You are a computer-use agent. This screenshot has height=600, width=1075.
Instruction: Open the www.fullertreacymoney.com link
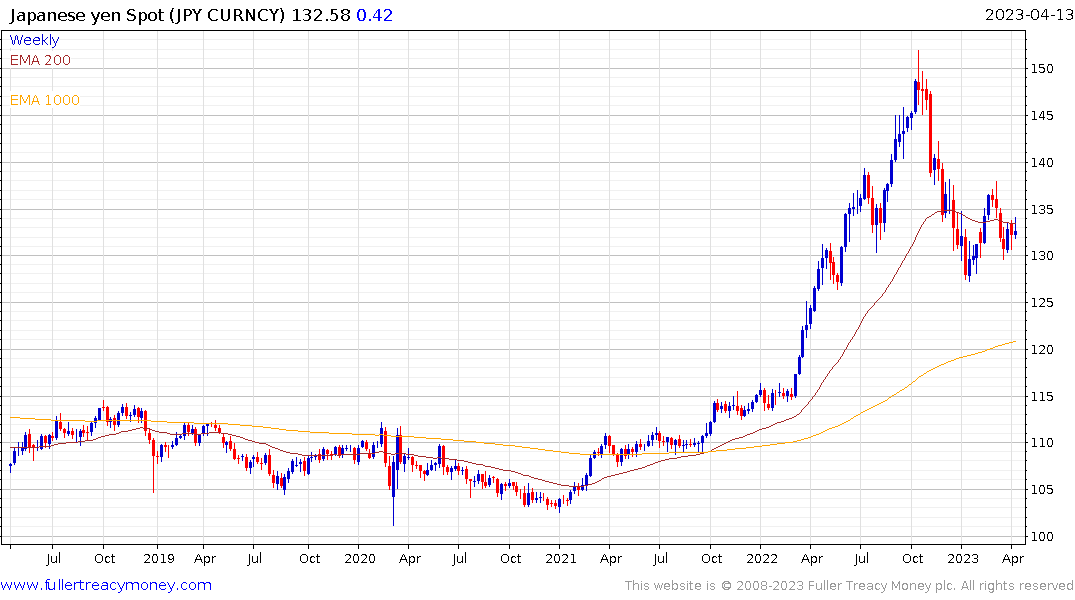point(106,585)
